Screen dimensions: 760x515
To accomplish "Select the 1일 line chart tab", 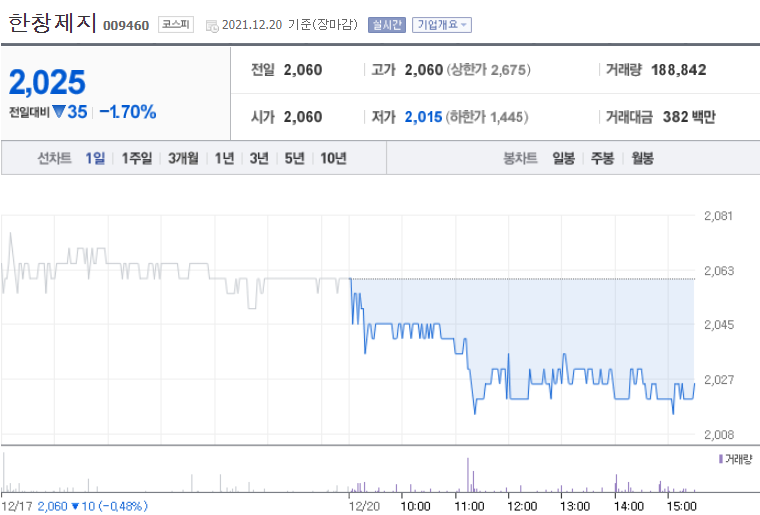I will 95,158.
